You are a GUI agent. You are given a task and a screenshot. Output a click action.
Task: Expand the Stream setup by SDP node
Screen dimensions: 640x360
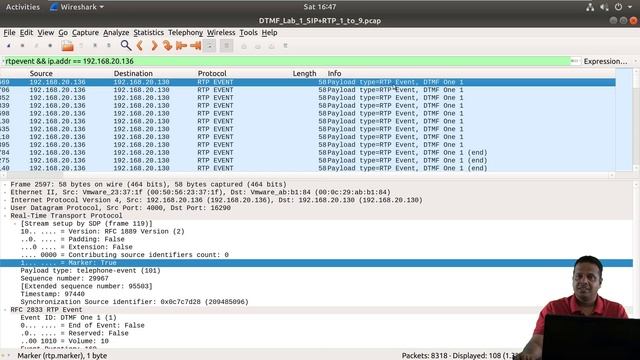[16, 224]
